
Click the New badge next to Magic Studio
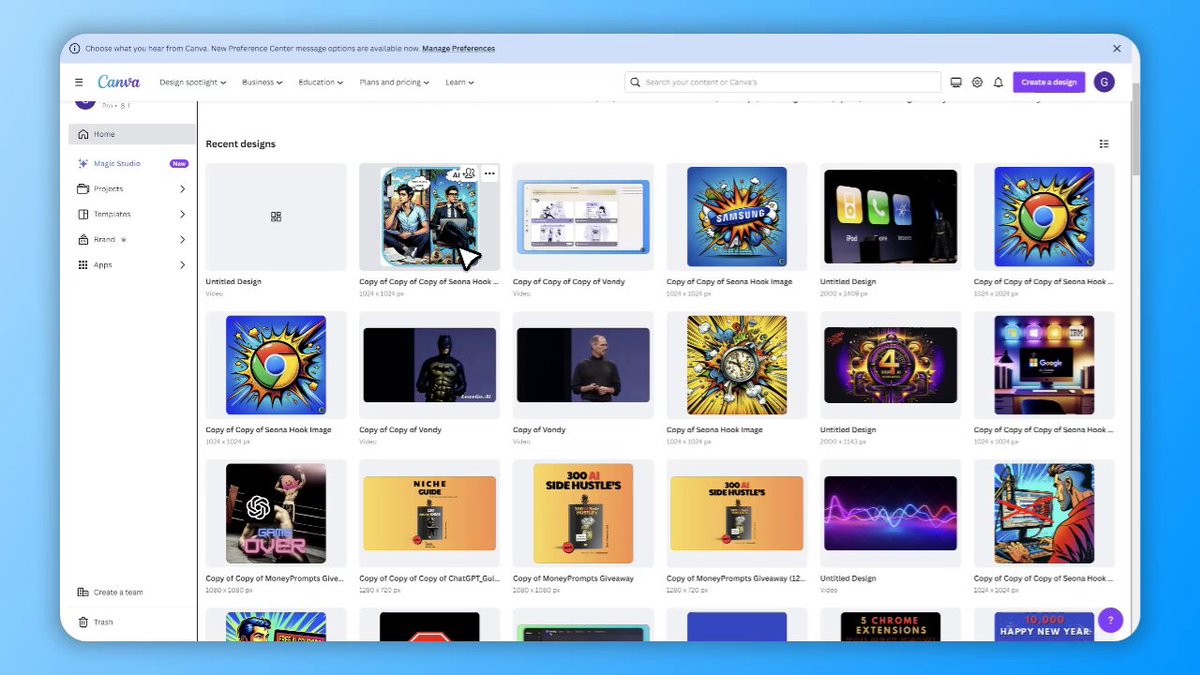click(179, 163)
